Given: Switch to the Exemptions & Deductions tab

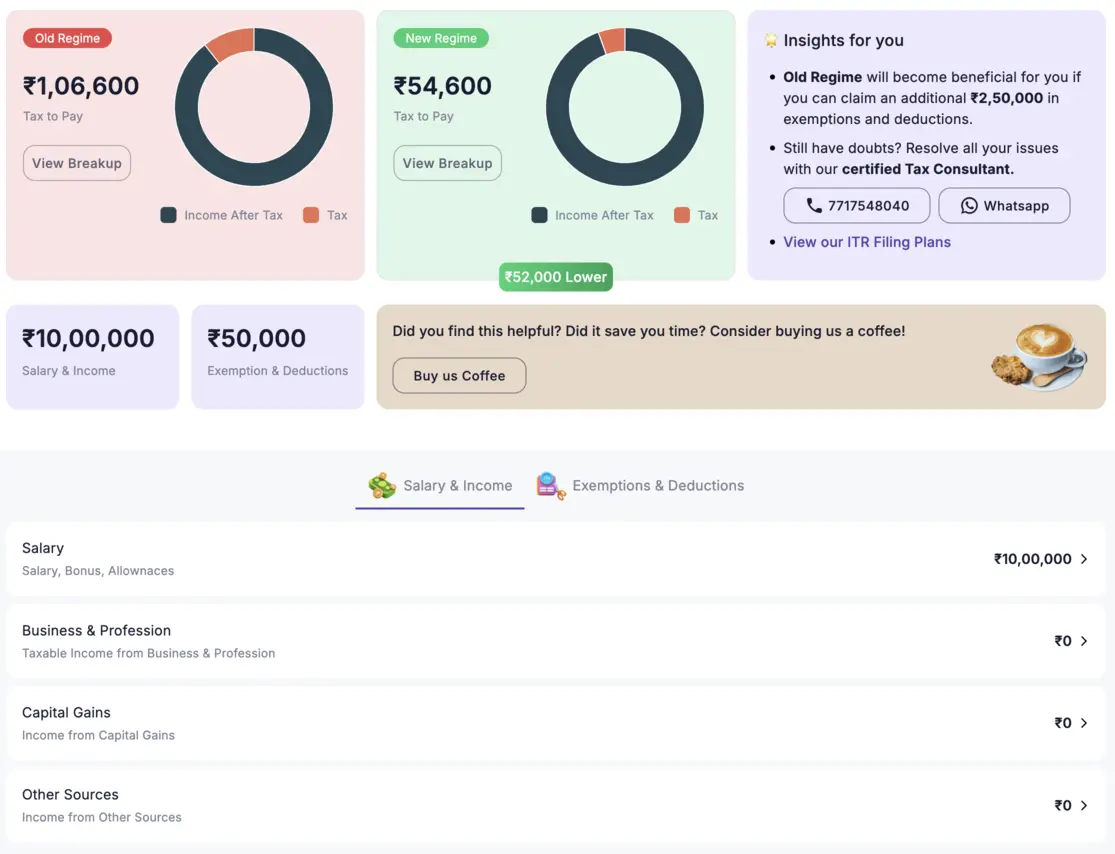Looking at the screenshot, I should coord(657,485).
